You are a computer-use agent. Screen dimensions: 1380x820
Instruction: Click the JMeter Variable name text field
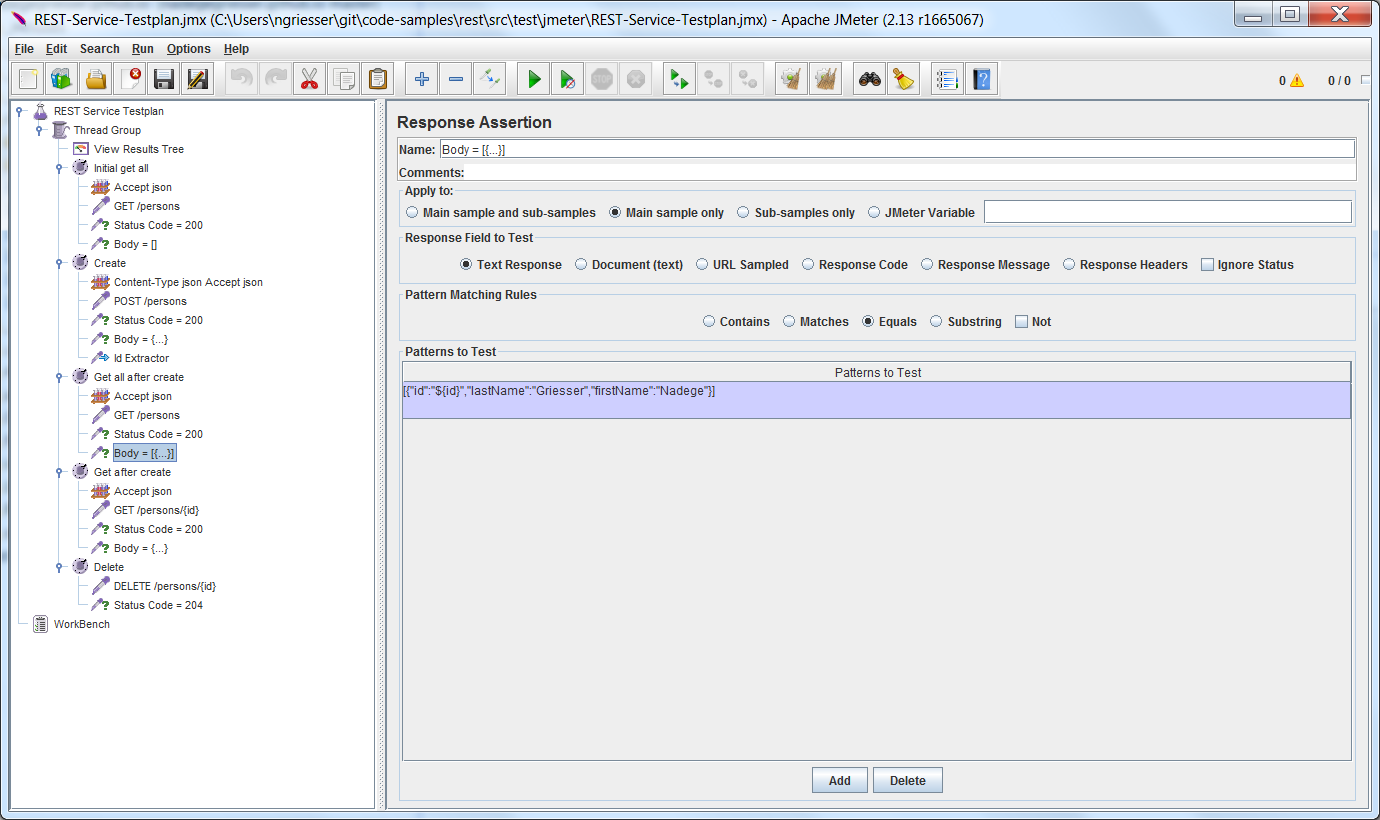(x=1168, y=212)
